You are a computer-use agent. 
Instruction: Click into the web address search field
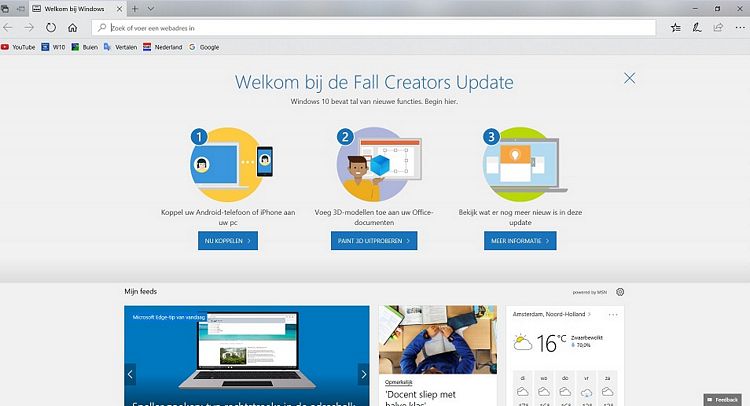click(374, 28)
